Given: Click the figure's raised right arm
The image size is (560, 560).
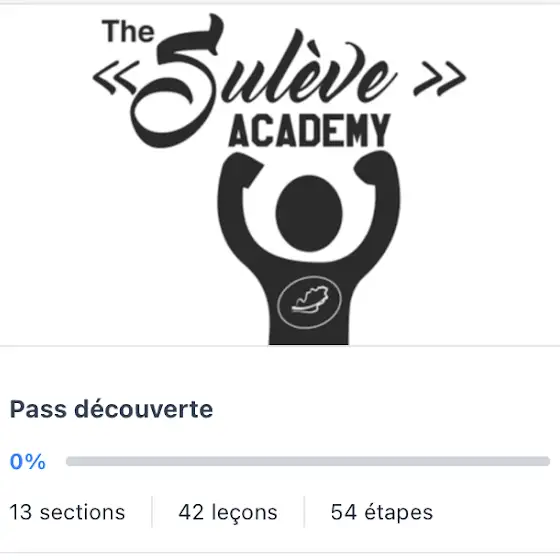Looking at the screenshot, I should 380,200.
